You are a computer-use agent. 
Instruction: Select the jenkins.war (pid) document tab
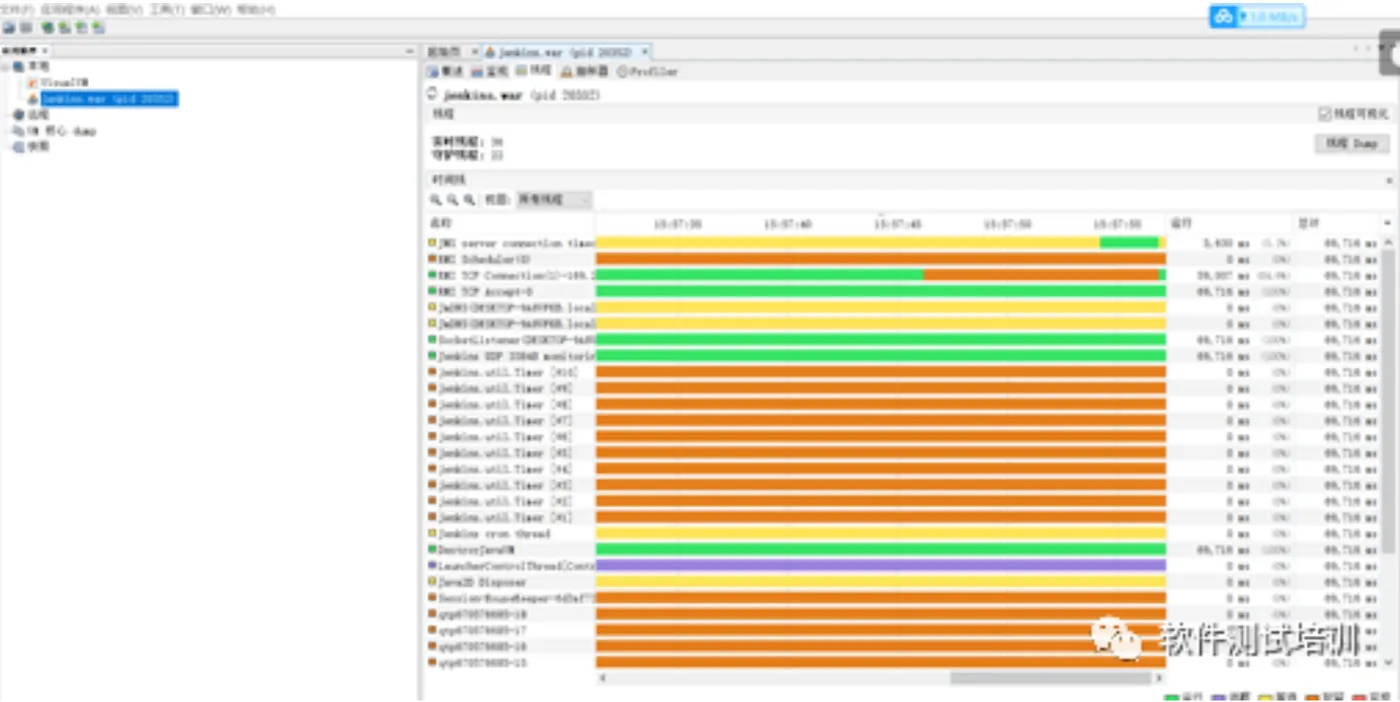coord(569,51)
